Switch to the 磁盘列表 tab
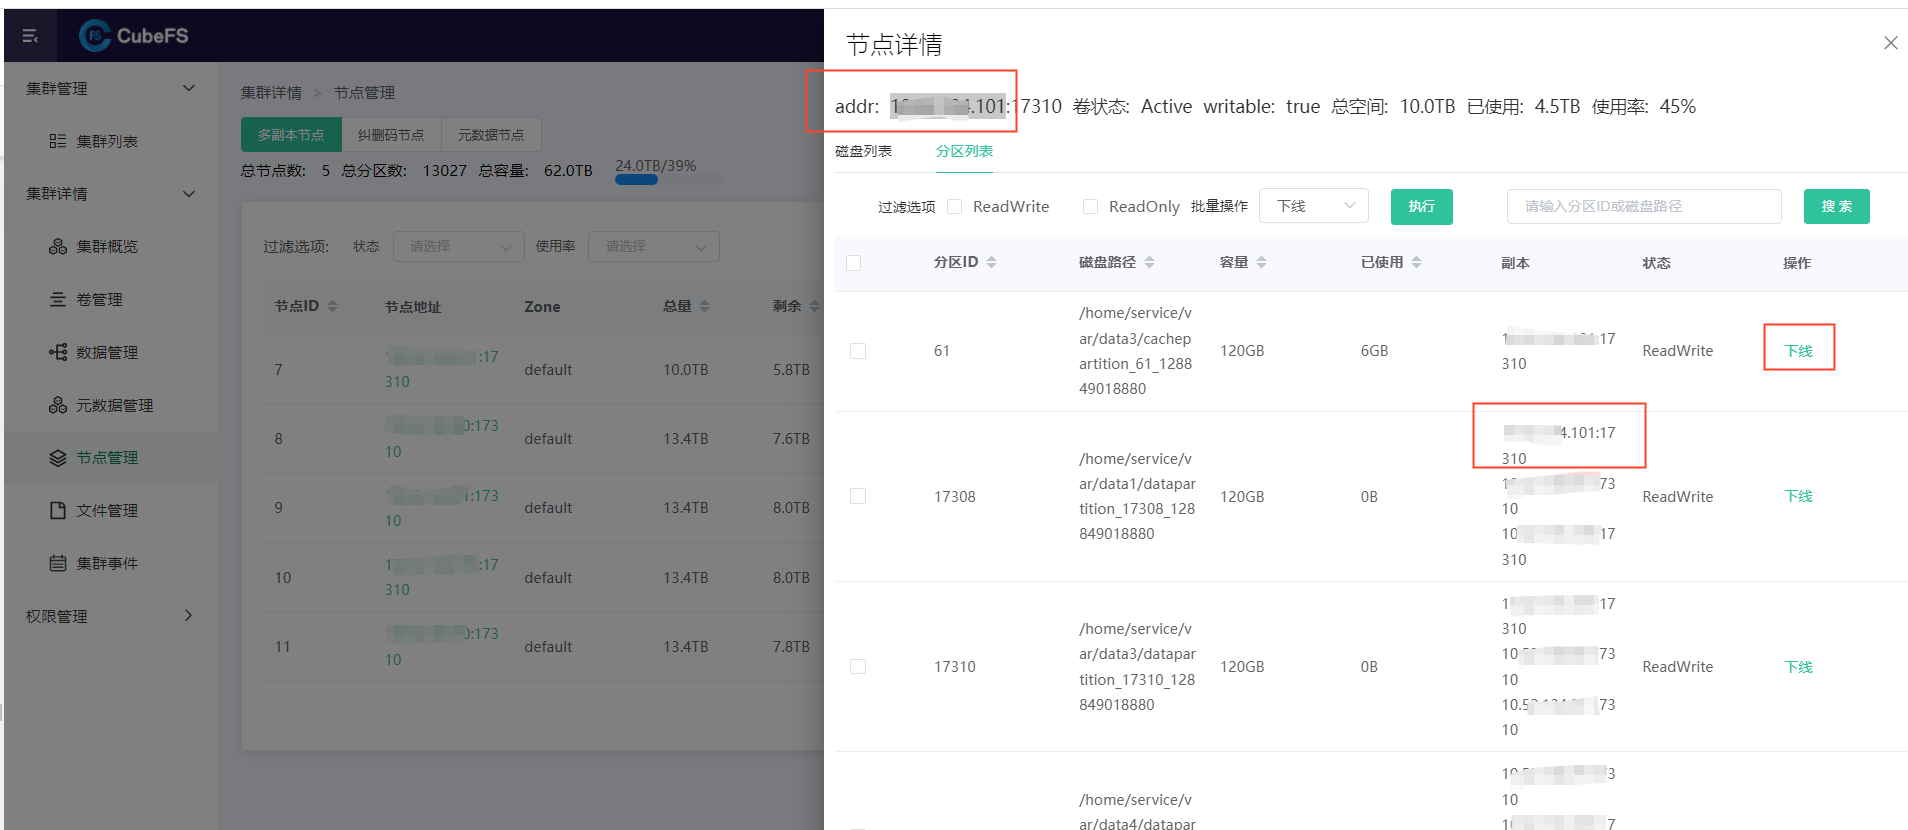This screenshot has width=1908, height=830. [863, 151]
